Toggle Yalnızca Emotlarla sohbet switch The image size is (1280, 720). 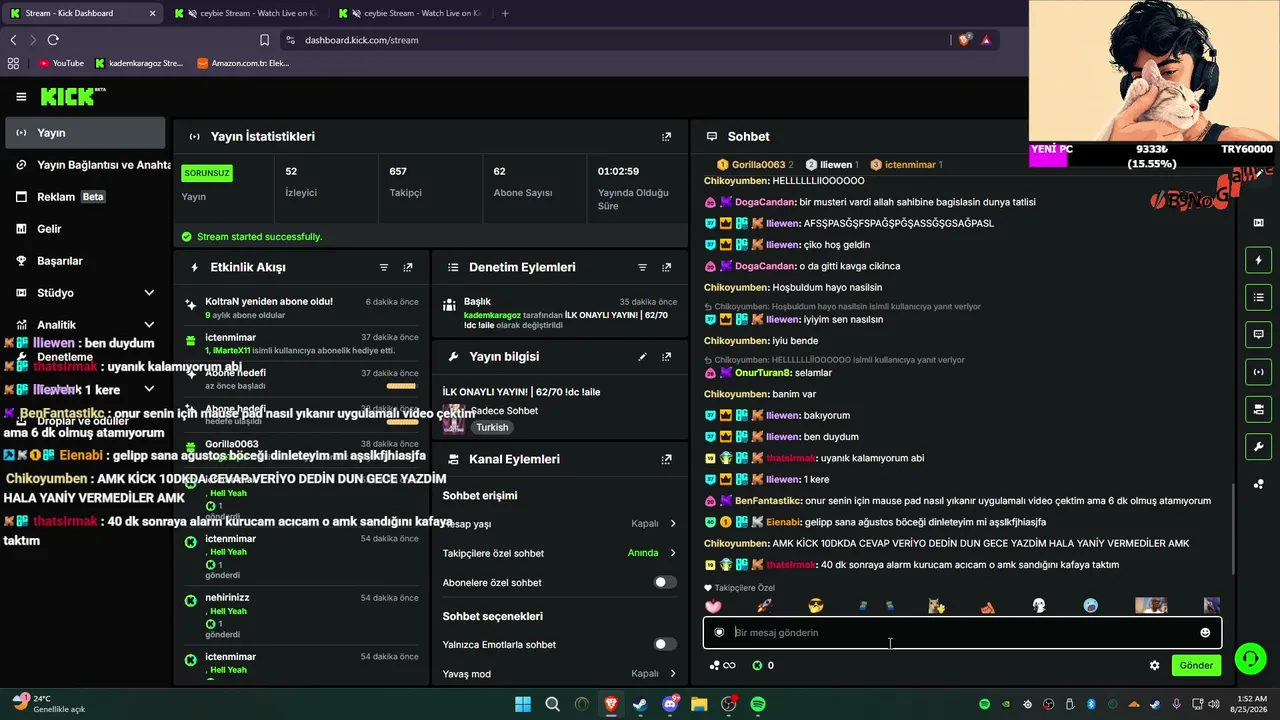665,645
